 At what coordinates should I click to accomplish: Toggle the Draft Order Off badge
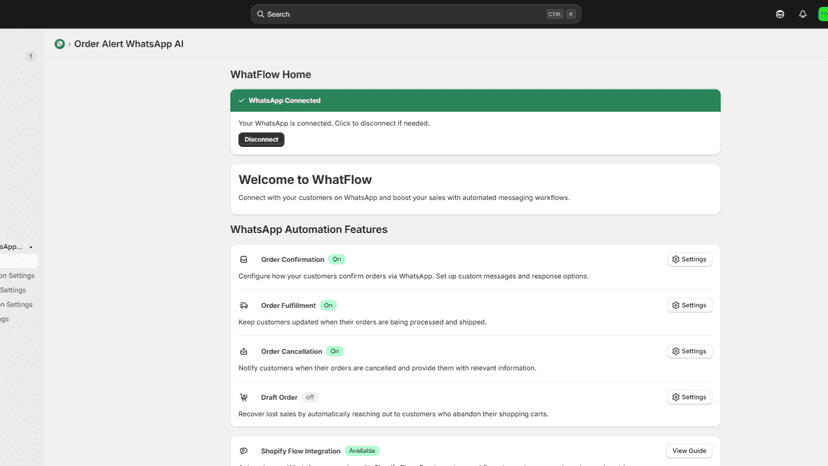(310, 397)
